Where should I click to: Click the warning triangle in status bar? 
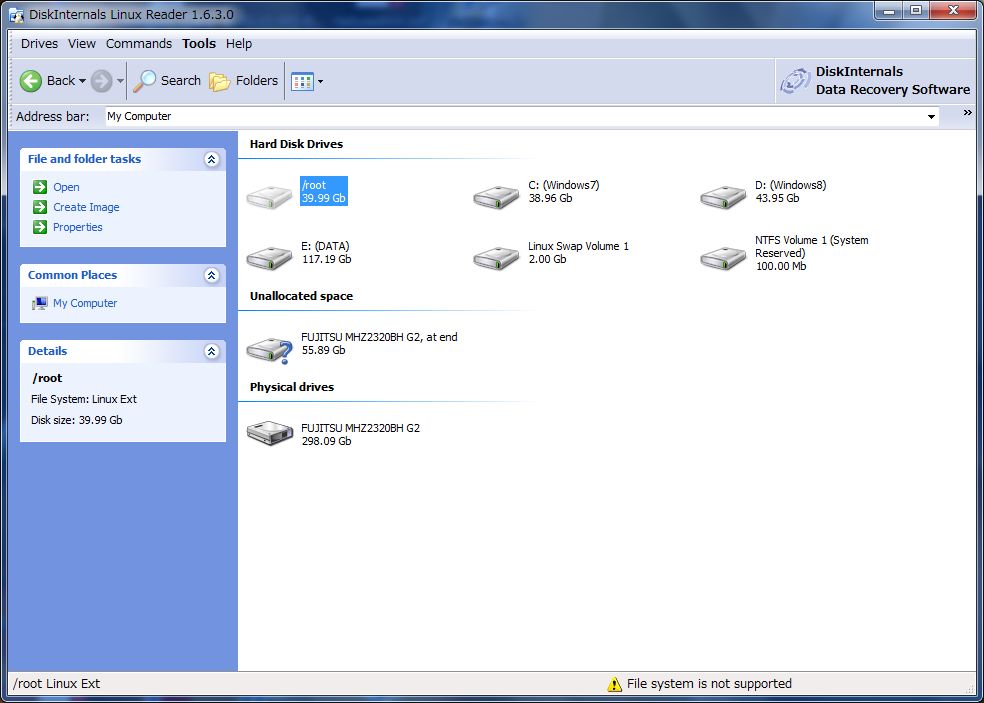pos(614,684)
